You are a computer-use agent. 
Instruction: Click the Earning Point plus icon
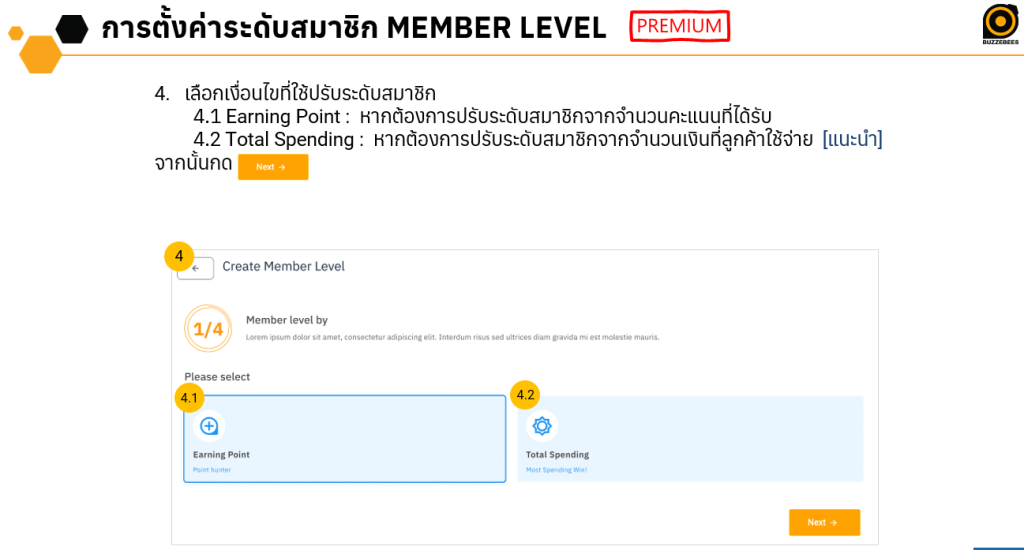click(x=209, y=426)
